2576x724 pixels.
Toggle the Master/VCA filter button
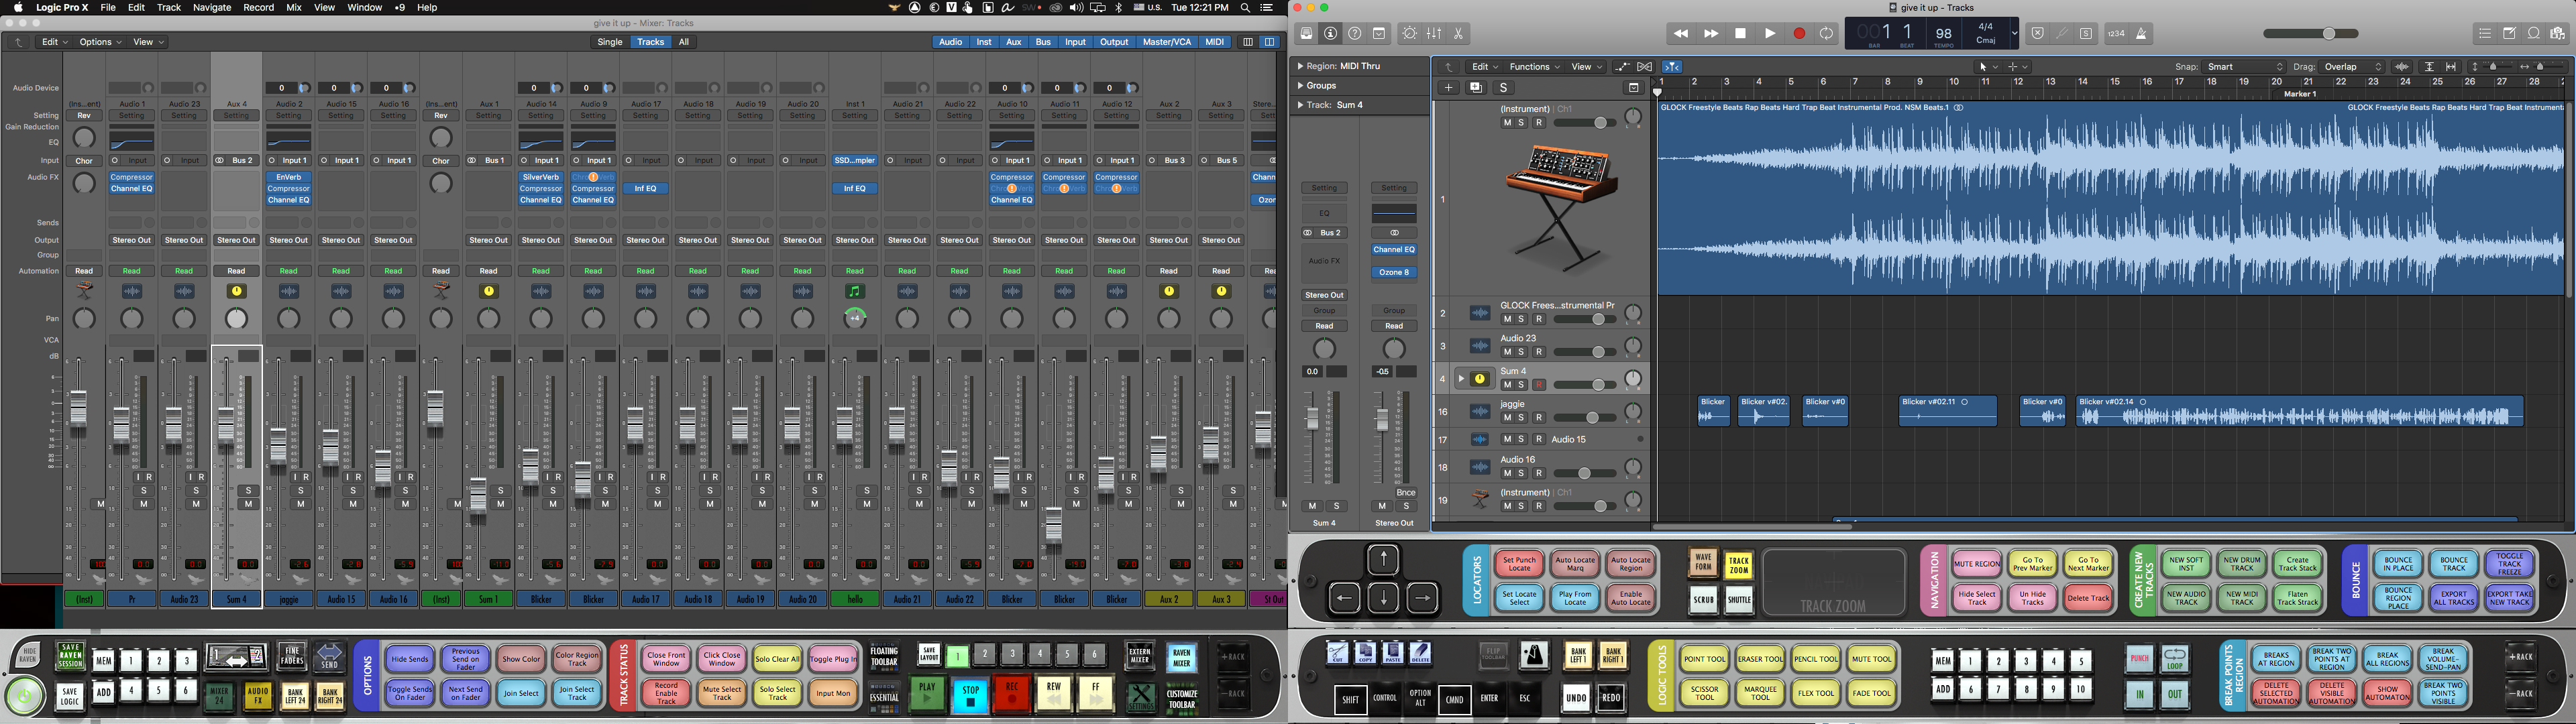1167,42
